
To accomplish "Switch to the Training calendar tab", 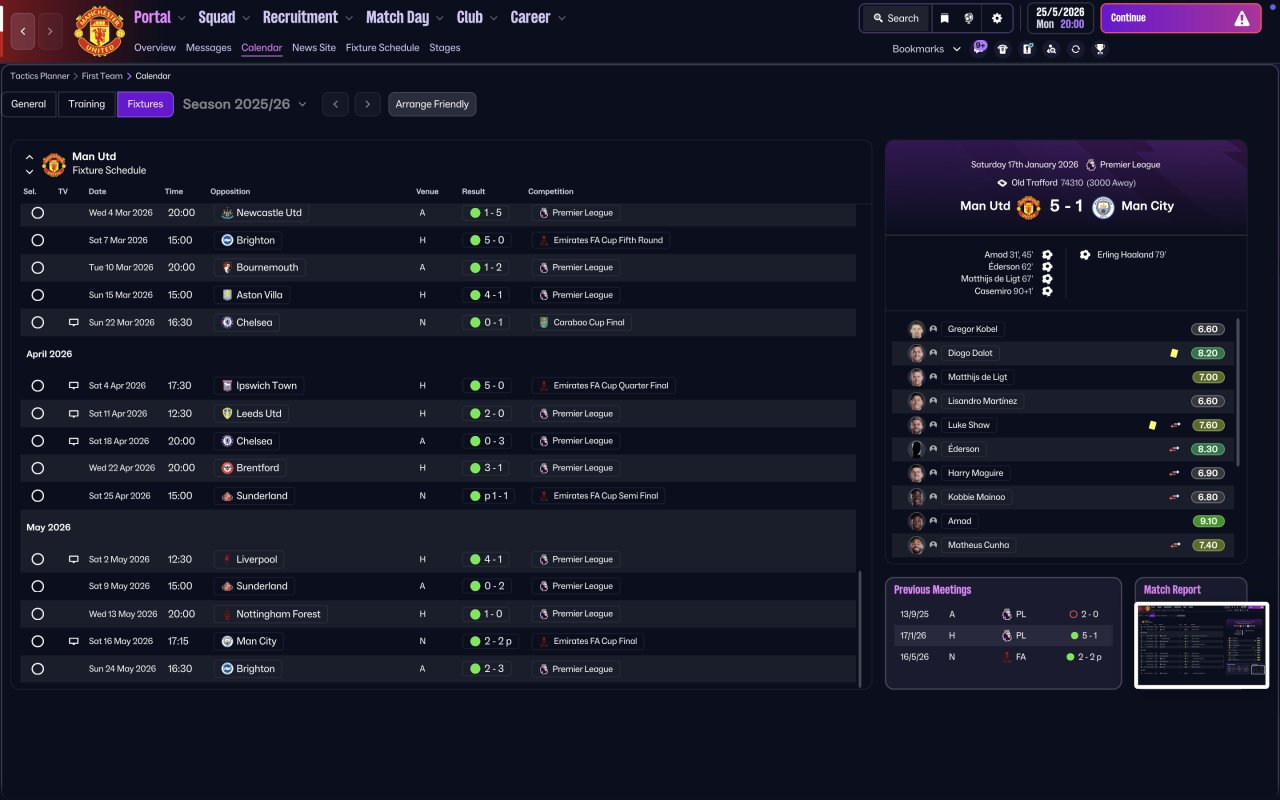I will tap(87, 104).
